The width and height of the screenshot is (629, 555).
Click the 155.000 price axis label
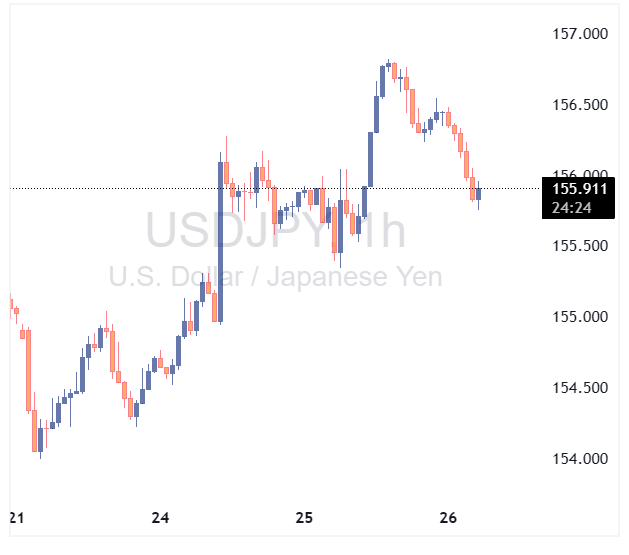(580, 317)
